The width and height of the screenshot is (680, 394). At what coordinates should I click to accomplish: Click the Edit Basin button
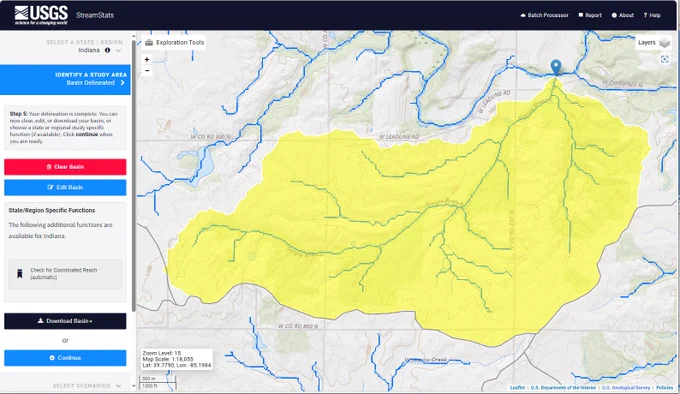(x=65, y=187)
